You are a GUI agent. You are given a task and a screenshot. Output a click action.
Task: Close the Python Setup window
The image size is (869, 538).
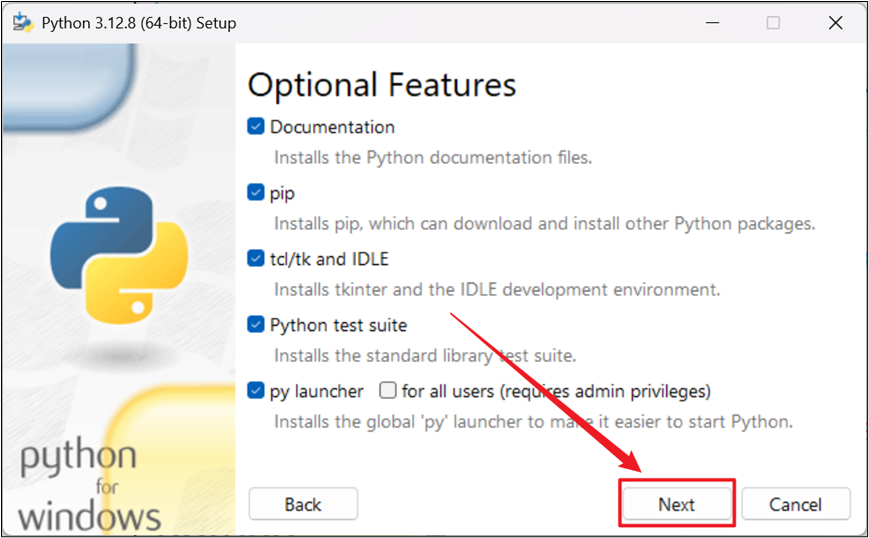836,23
